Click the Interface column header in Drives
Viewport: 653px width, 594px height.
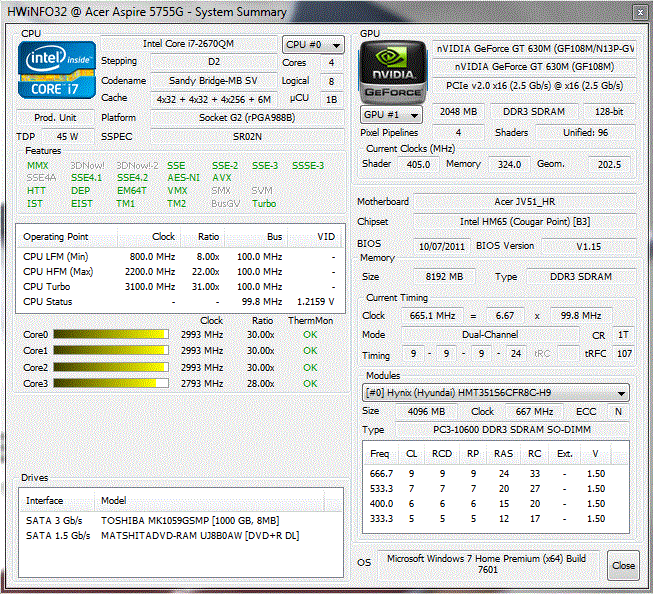[x=57, y=500]
